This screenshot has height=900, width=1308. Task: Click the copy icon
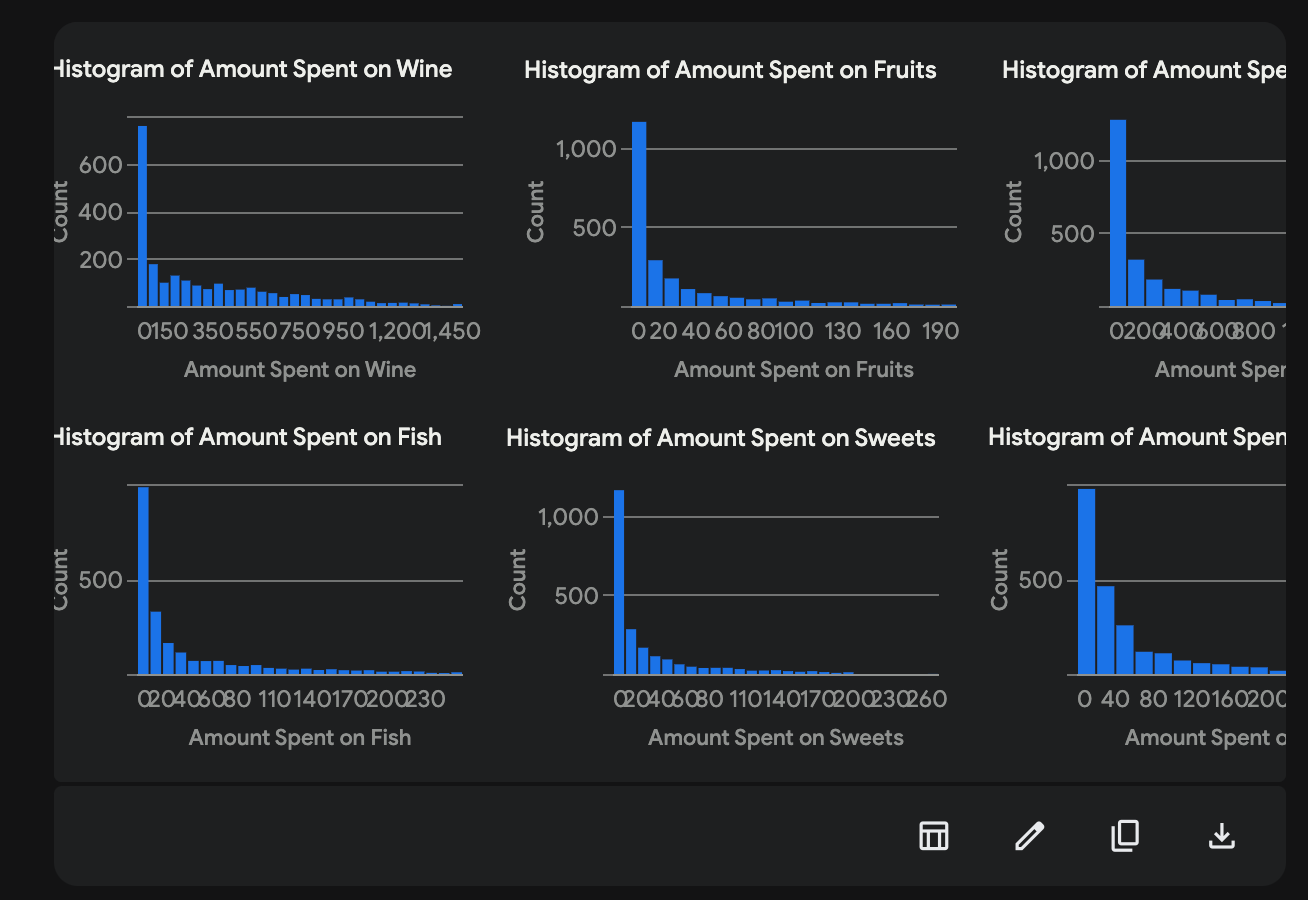coord(1125,835)
